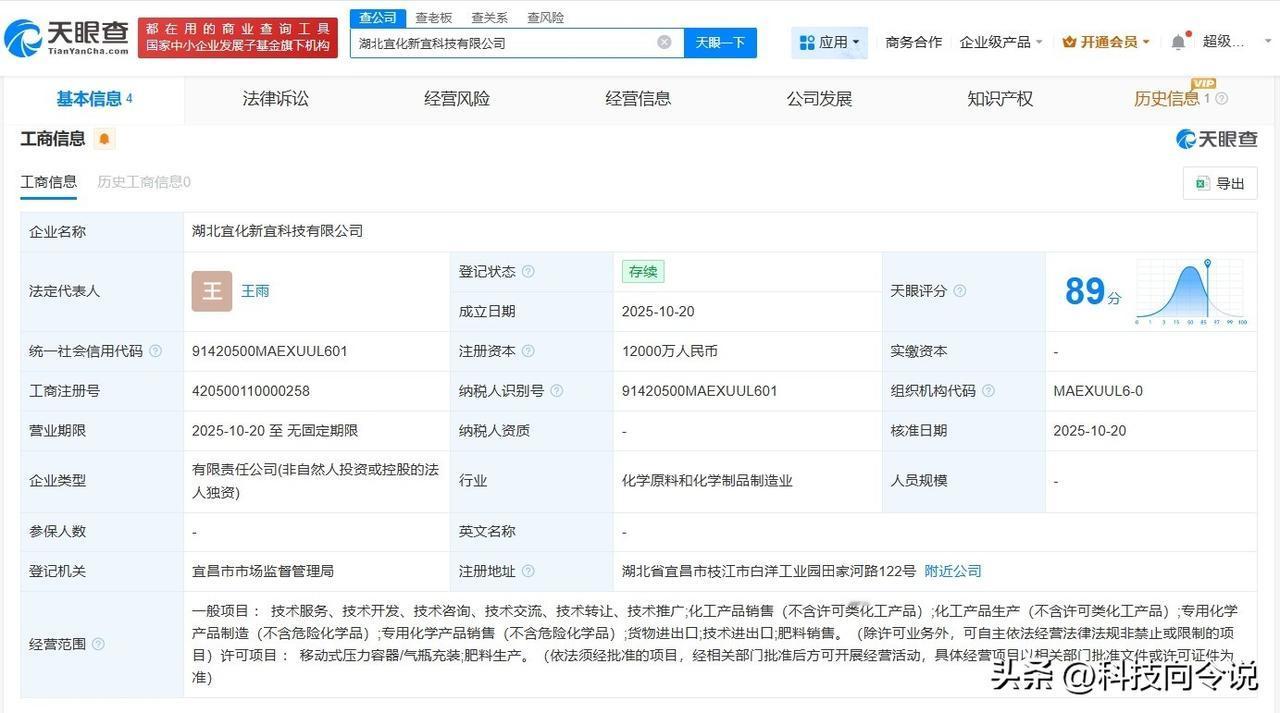The image size is (1280, 713).
Task: Click industry value 化学原料和化学制品制造业
Action: [707, 481]
